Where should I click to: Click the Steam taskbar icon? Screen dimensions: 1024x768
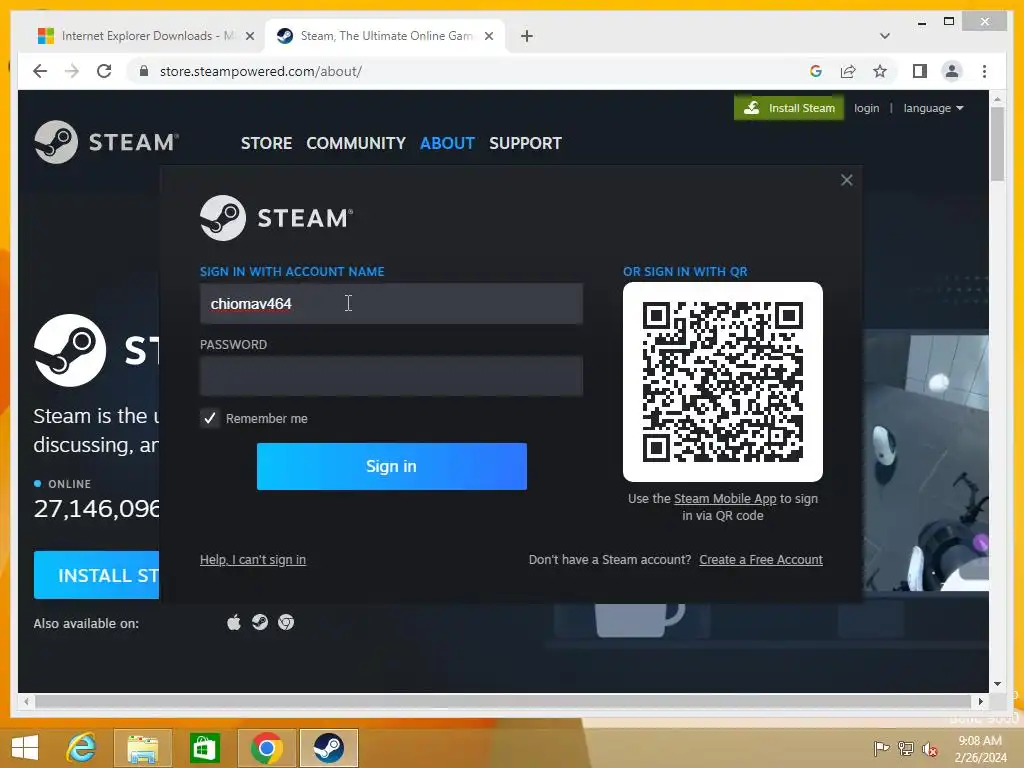pyautogui.click(x=328, y=748)
